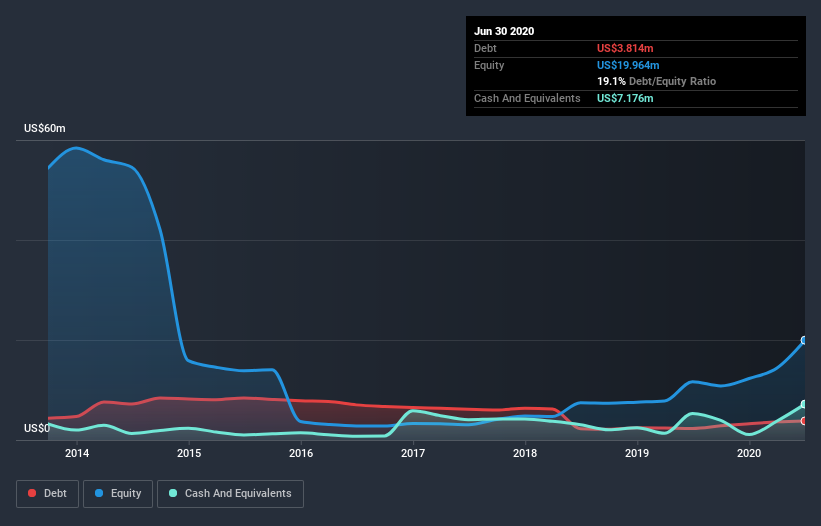Click the 2018 x-axis label
The image size is (821, 526).
[525, 453]
